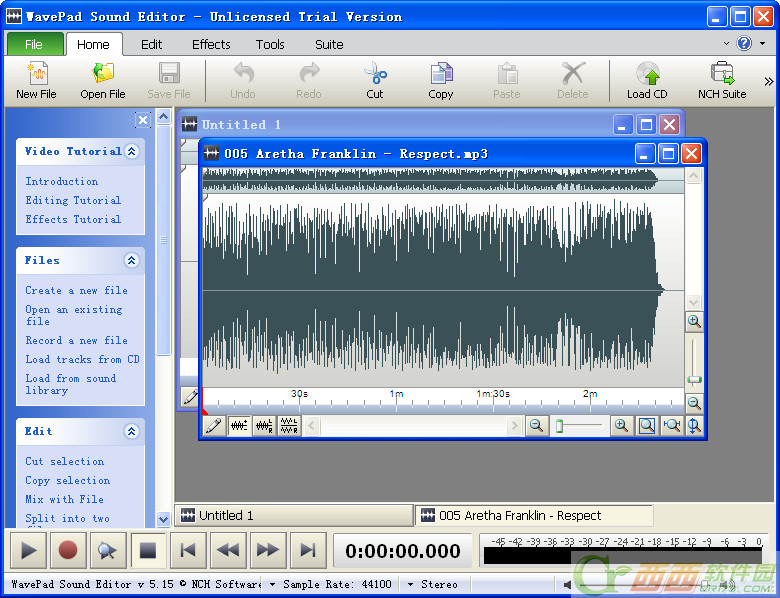Toggle the combined waveform view button

tap(239, 426)
